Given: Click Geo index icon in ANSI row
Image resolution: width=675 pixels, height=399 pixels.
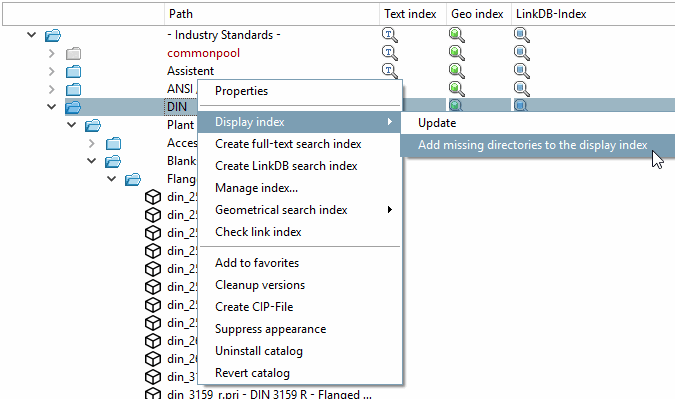Looking at the screenshot, I should point(456,89).
